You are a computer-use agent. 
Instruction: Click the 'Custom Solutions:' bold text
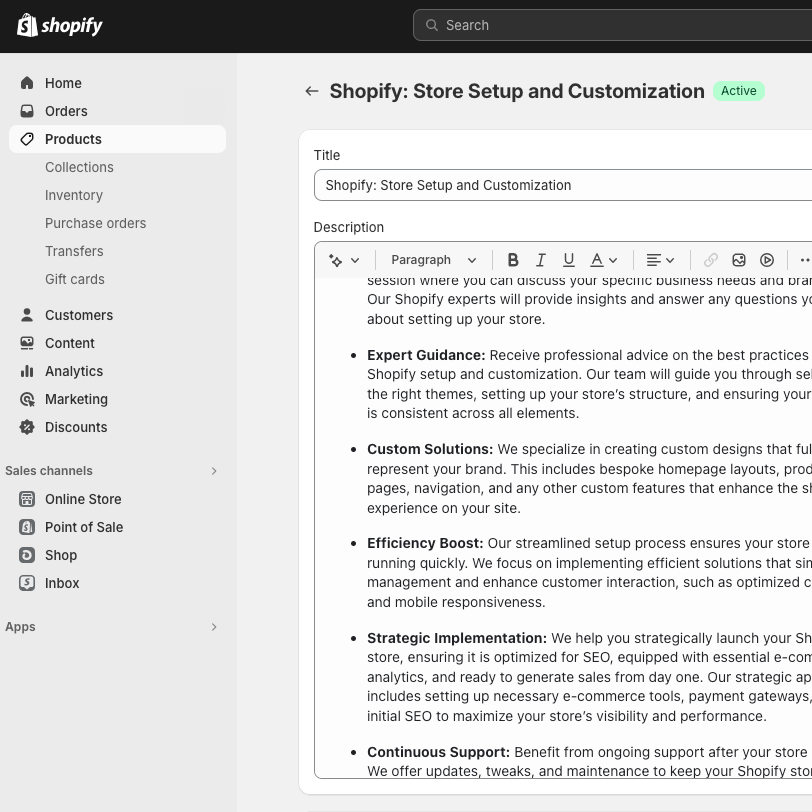(430, 449)
